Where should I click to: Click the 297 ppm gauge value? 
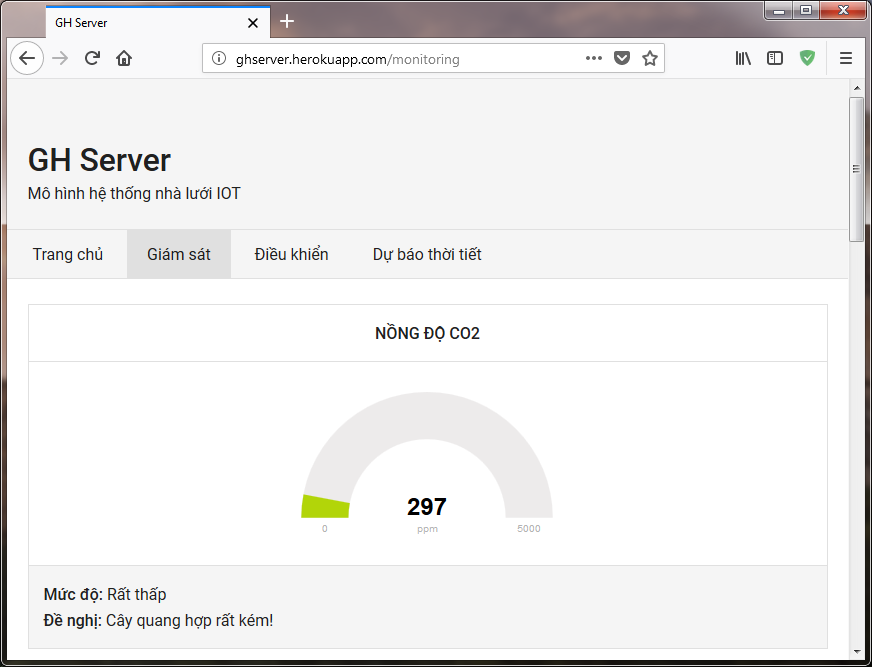(427, 507)
